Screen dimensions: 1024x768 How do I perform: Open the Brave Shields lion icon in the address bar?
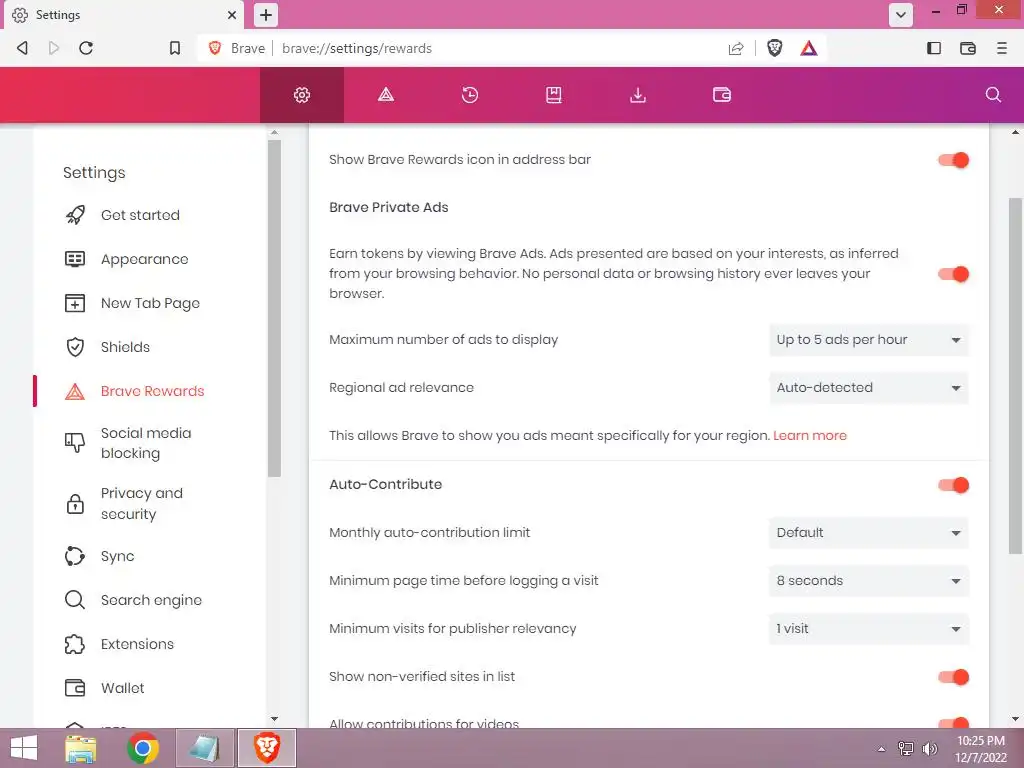pos(775,48)
